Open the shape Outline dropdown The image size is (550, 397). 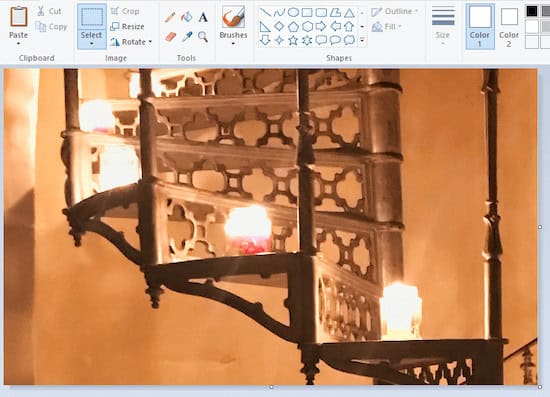pos(395,12)
